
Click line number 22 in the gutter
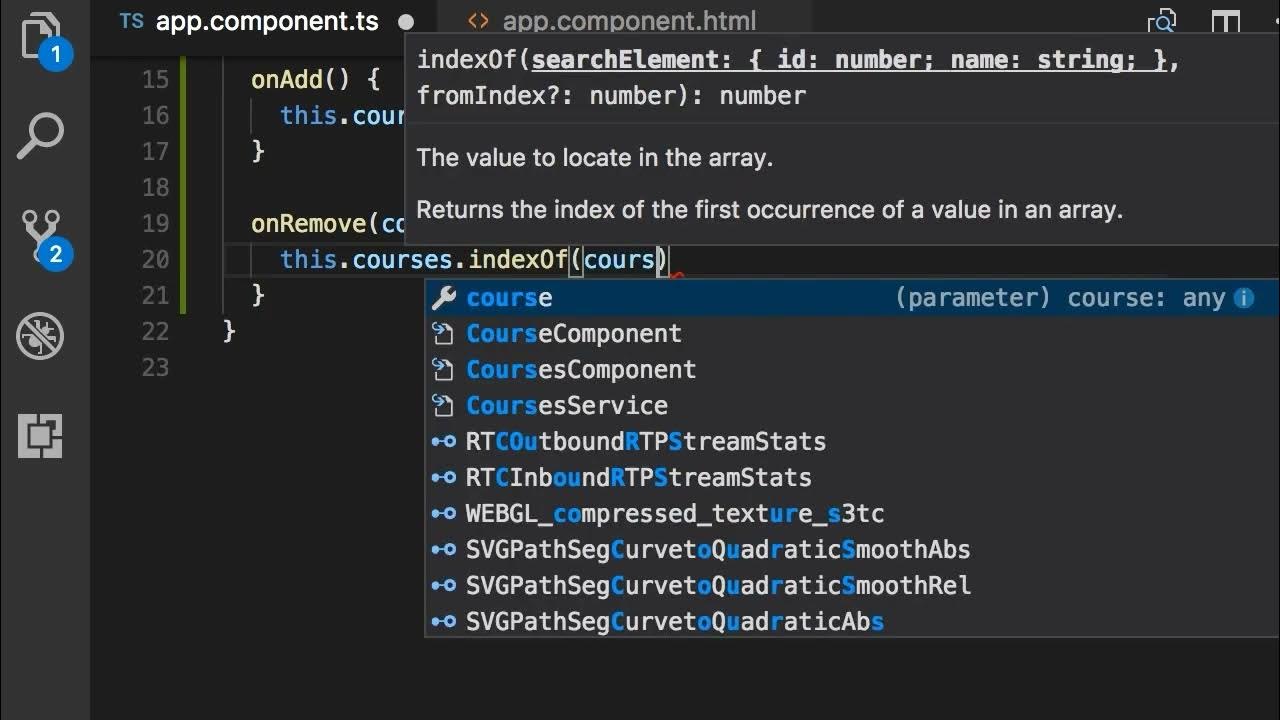tap(155, 331)
